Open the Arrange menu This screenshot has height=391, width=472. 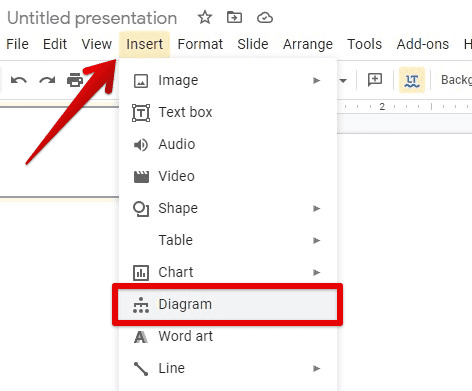[308, 44]
